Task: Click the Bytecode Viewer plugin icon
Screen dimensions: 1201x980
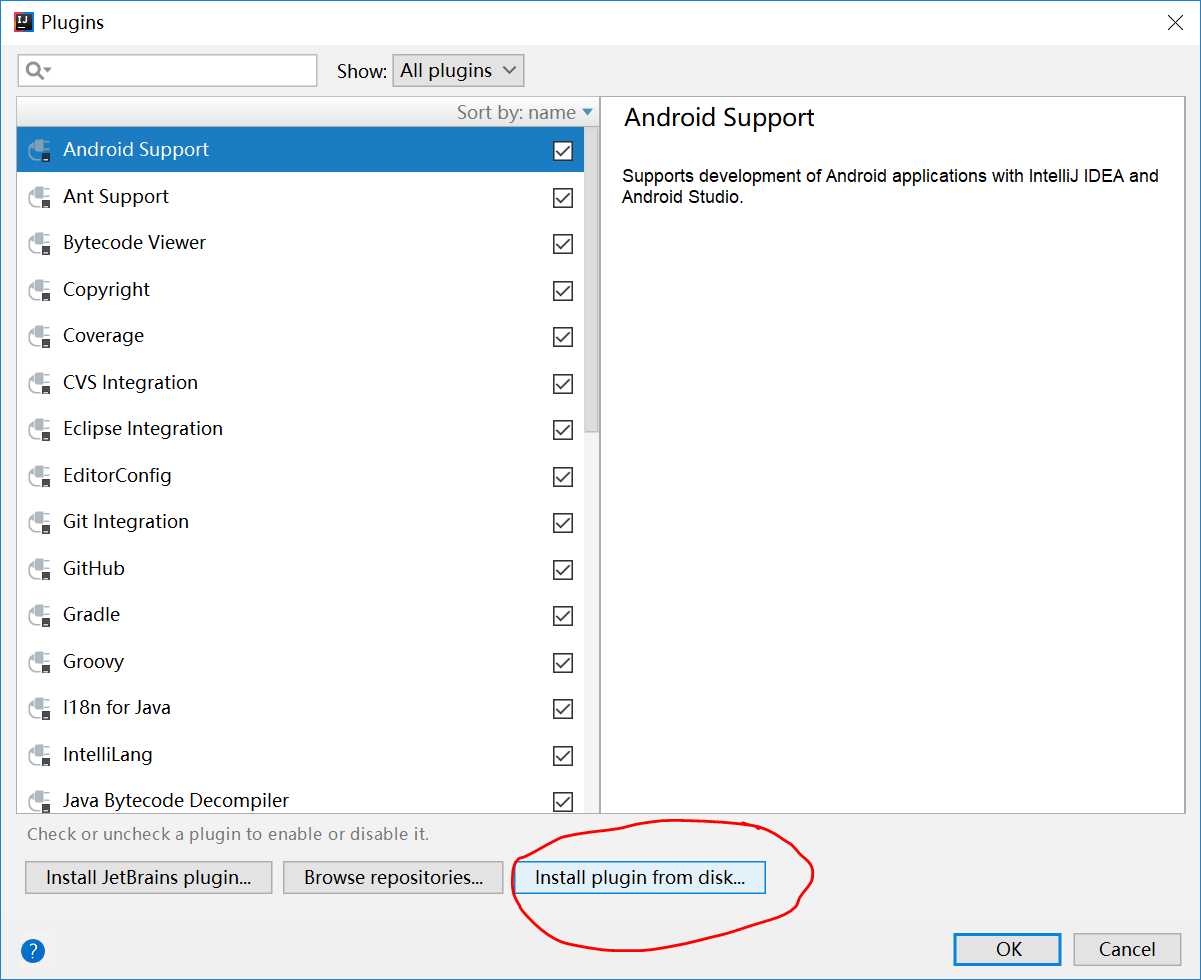Action: tap(40, 243)
